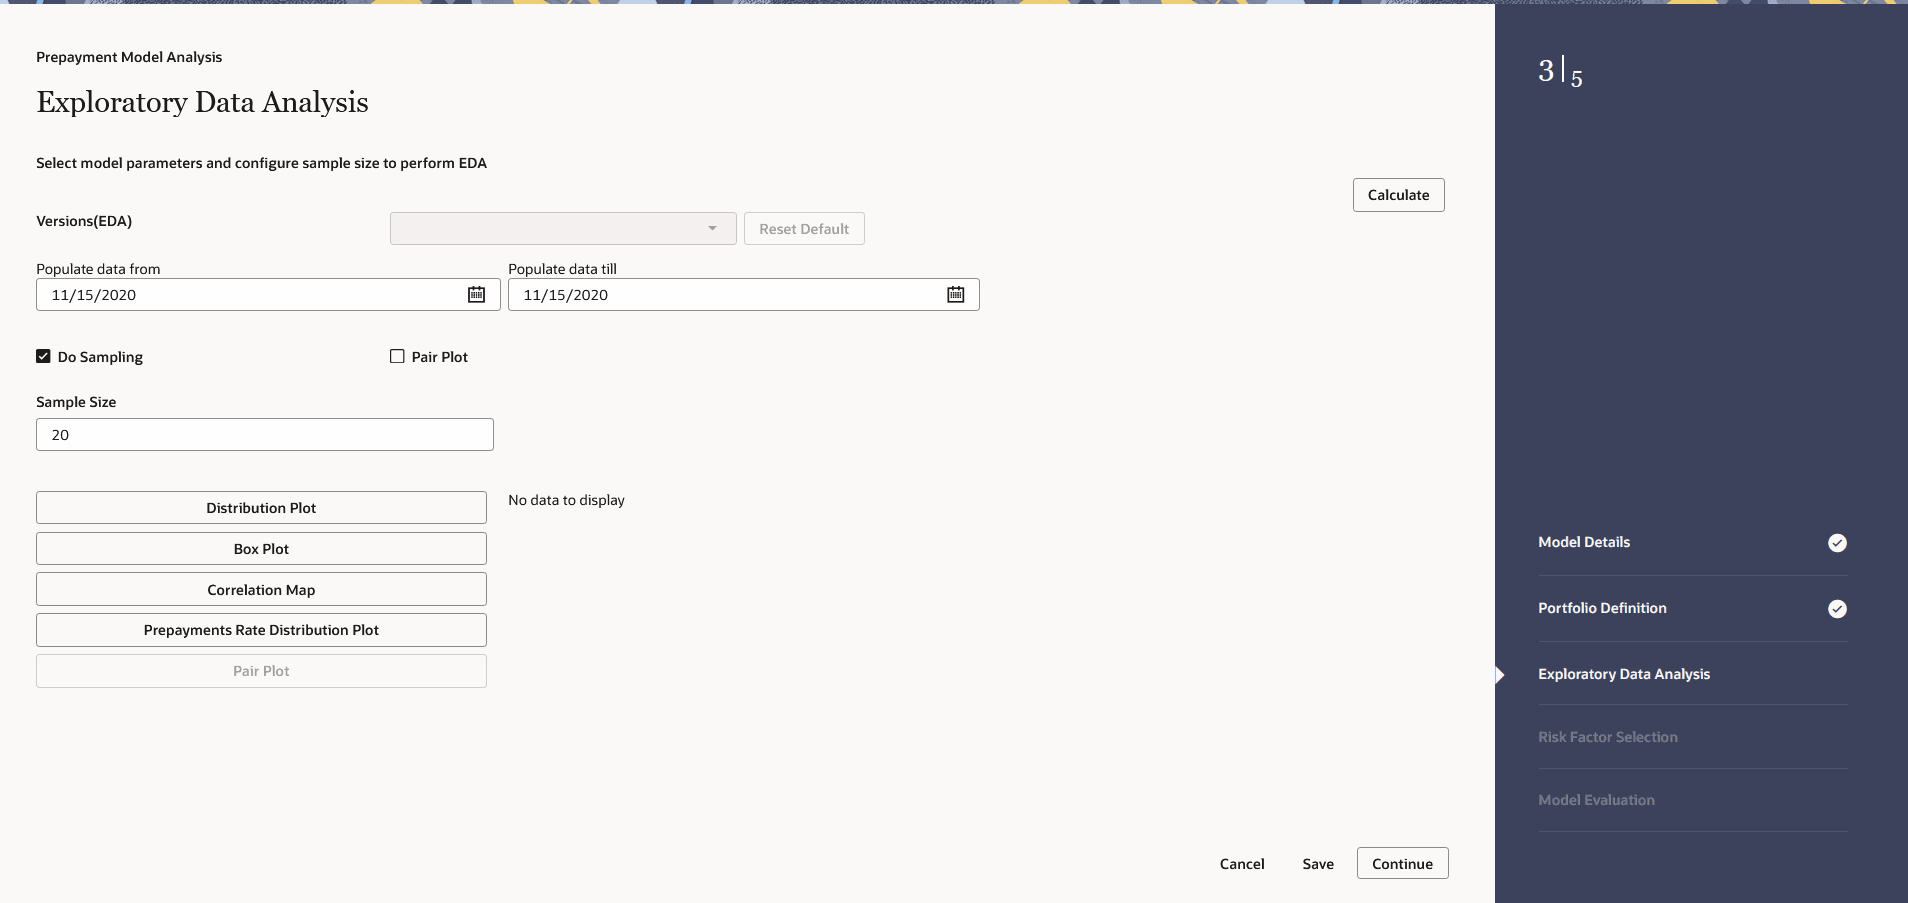Click Reset Default next to Versions
The height and width of the screenshot is (903, 1908).
[804, 228]
